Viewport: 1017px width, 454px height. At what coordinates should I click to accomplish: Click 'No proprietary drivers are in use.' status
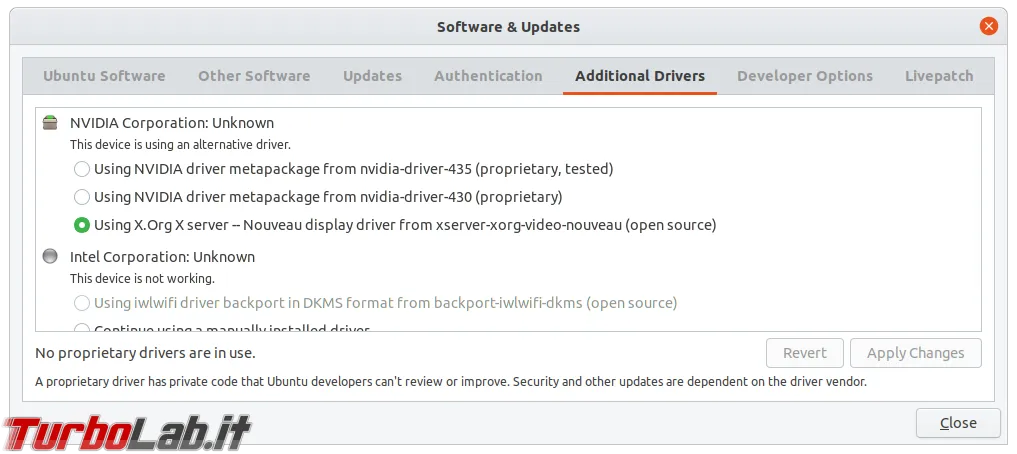(145, 353)
